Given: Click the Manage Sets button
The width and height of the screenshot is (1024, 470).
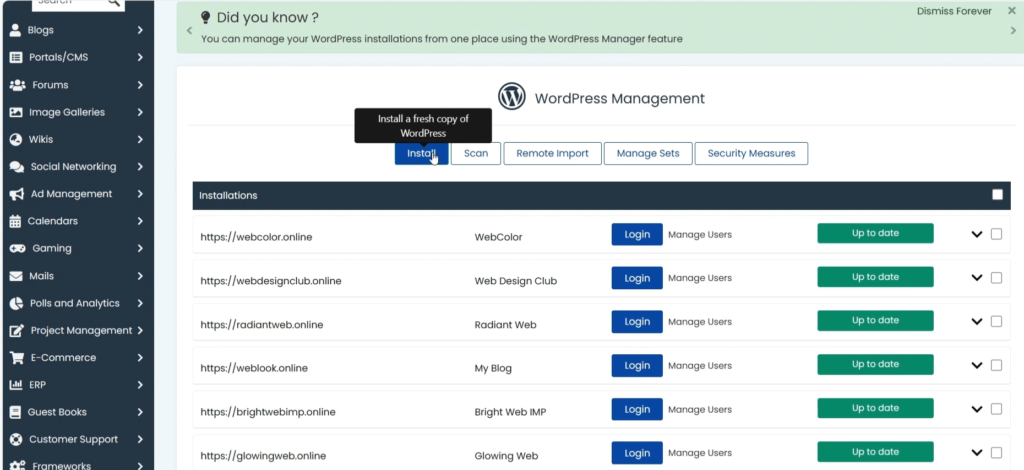Looking at the screenshot, I should pos(648,153).
